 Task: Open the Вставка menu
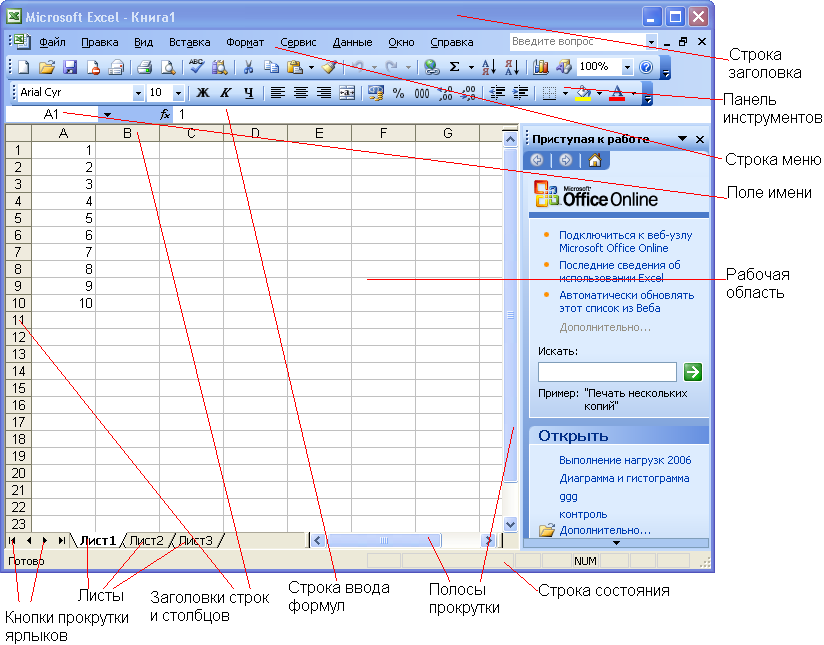[189, 42]
